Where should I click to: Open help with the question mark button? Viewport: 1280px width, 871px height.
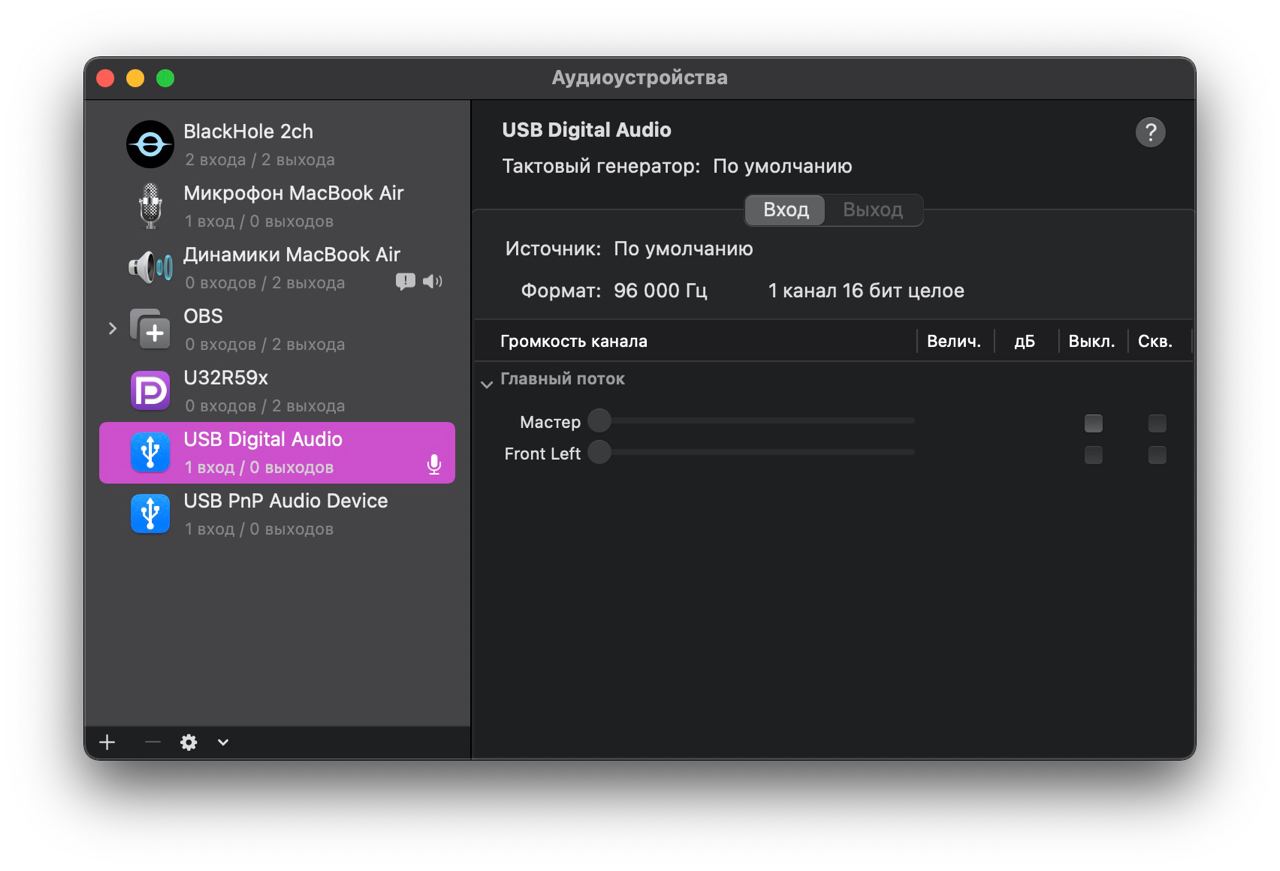1150,132
